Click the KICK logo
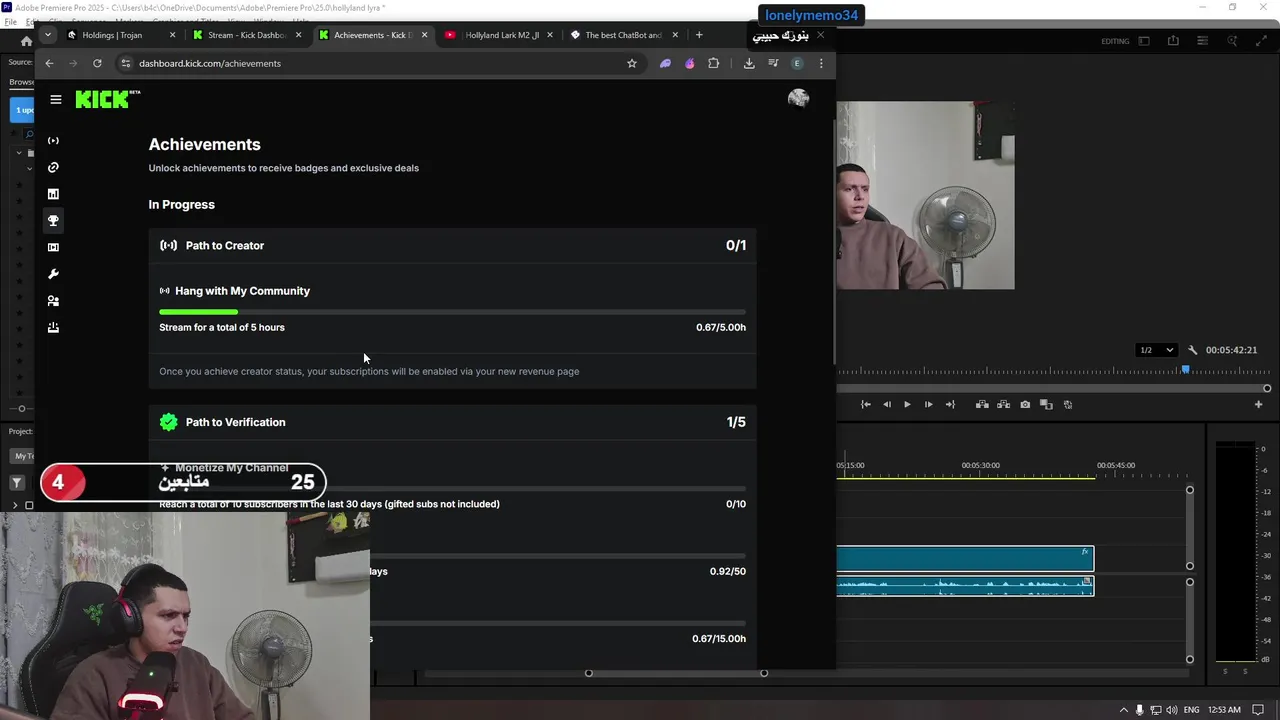This screenshot has height=720, width=1280. 107,99
